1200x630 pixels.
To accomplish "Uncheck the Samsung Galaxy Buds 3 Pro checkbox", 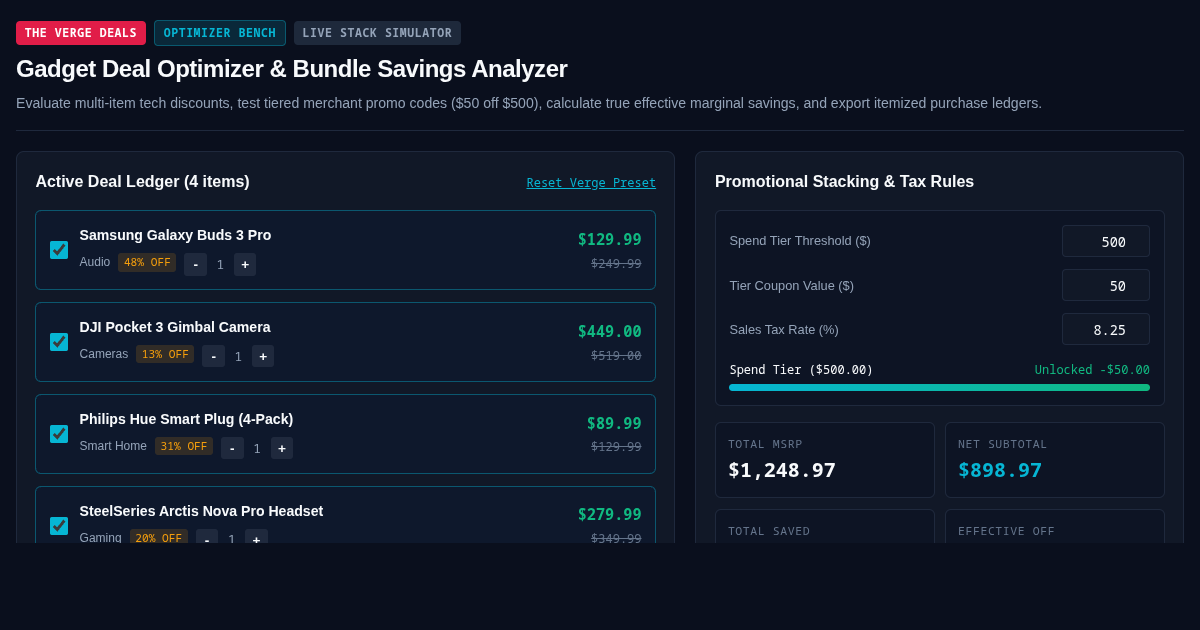I will pyautogui.click(x=59, y=250).
